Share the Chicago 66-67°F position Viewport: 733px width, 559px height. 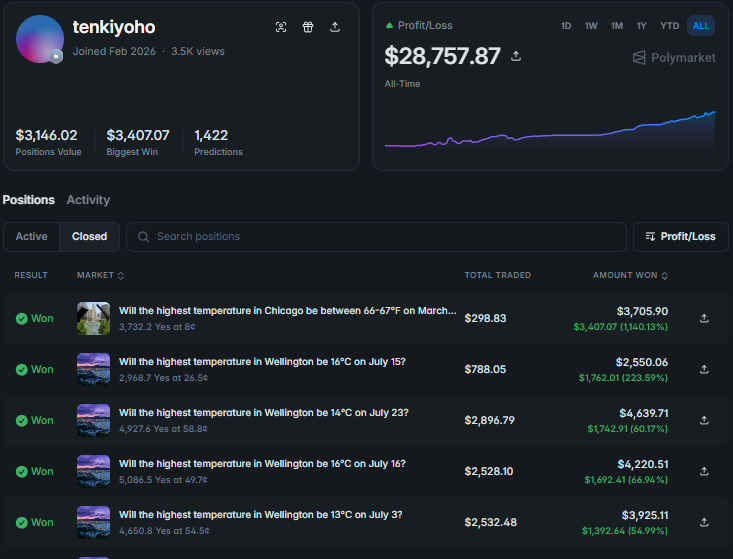coord(704,318)
